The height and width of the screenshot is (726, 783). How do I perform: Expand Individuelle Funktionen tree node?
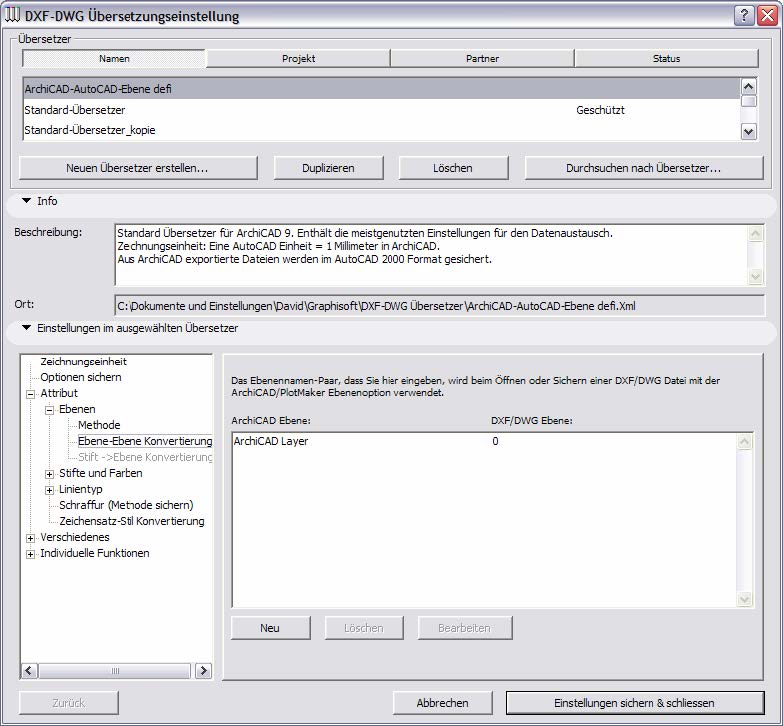30,554
